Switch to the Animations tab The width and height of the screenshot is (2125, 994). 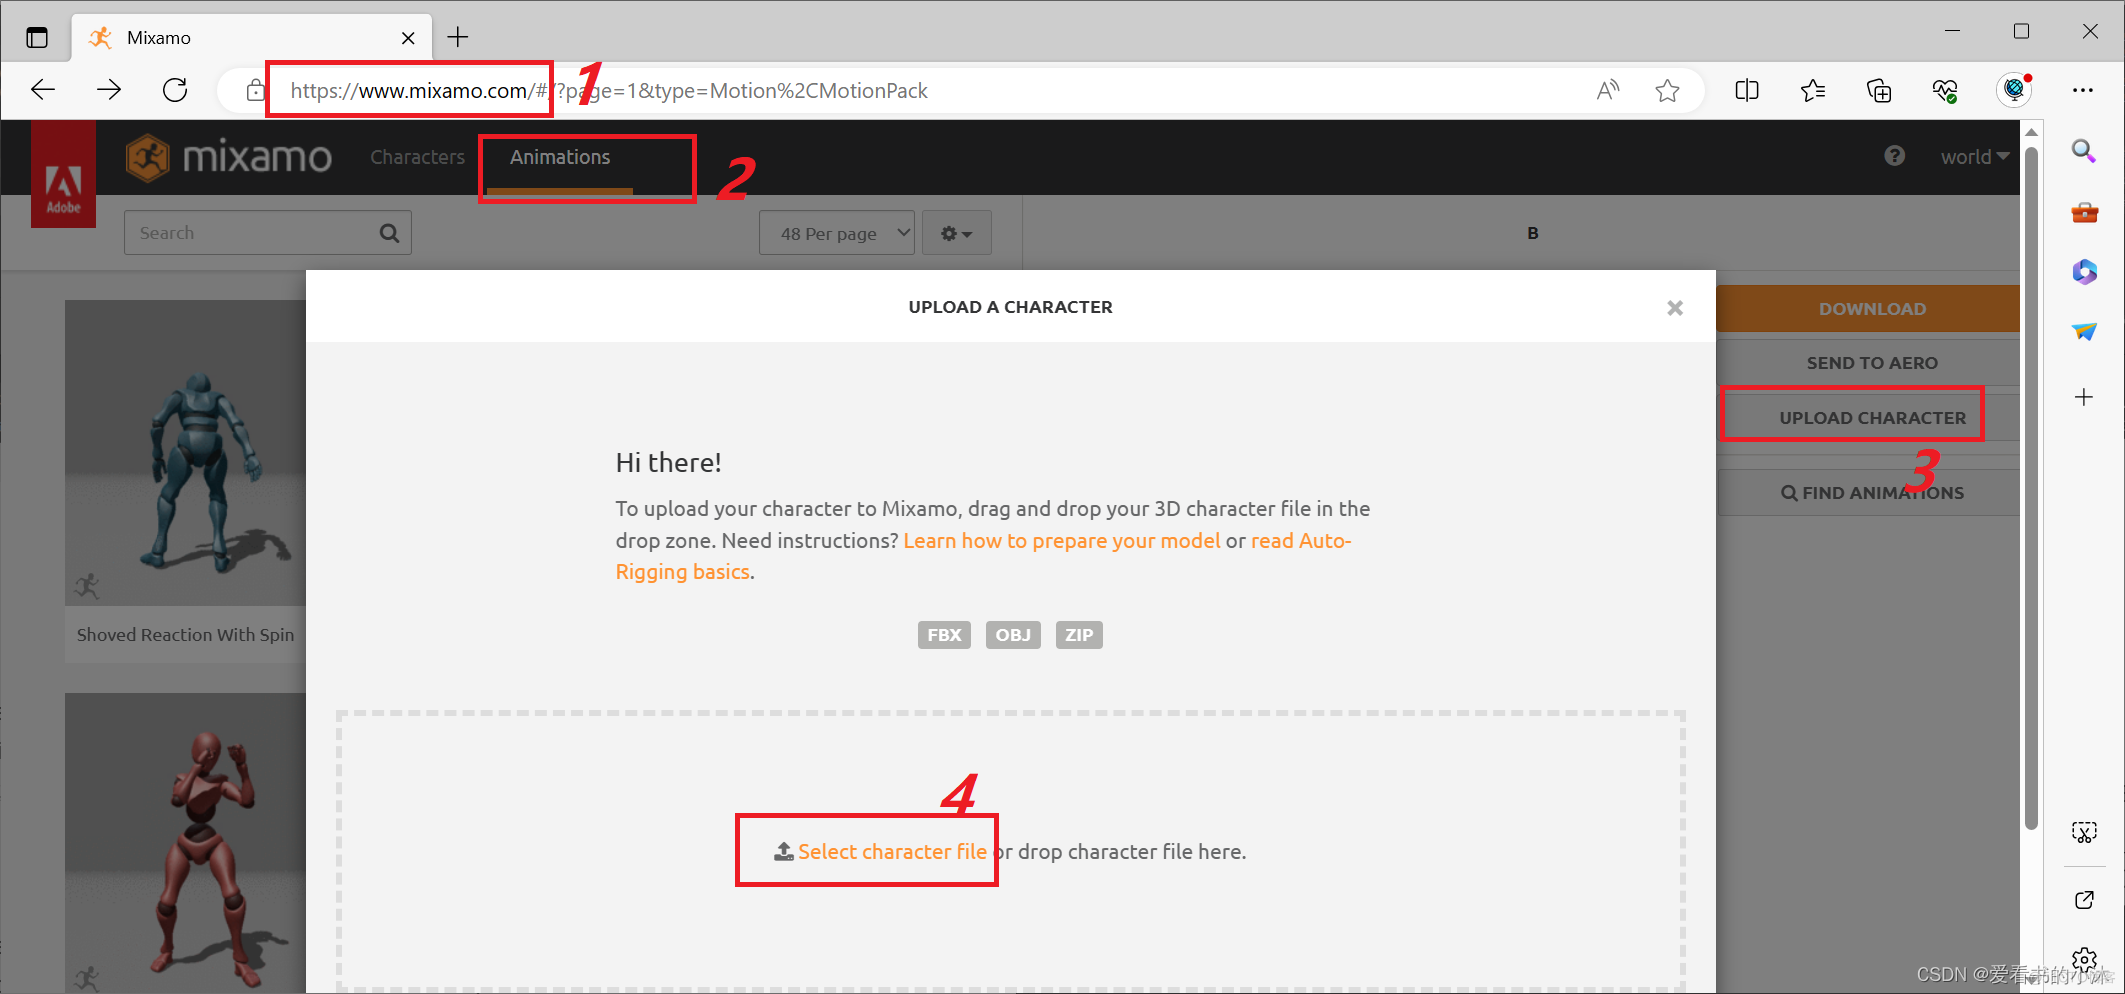coord(560,157)
